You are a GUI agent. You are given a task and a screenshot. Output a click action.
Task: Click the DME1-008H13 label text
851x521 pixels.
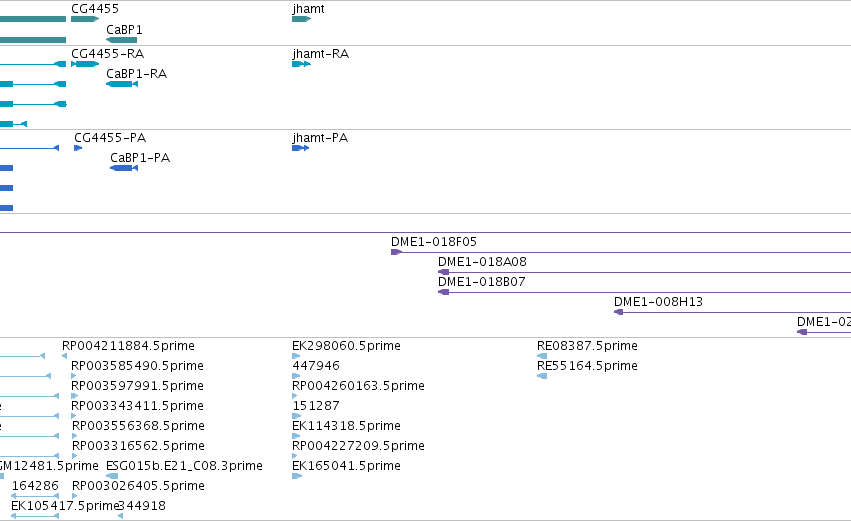point(658,302)
